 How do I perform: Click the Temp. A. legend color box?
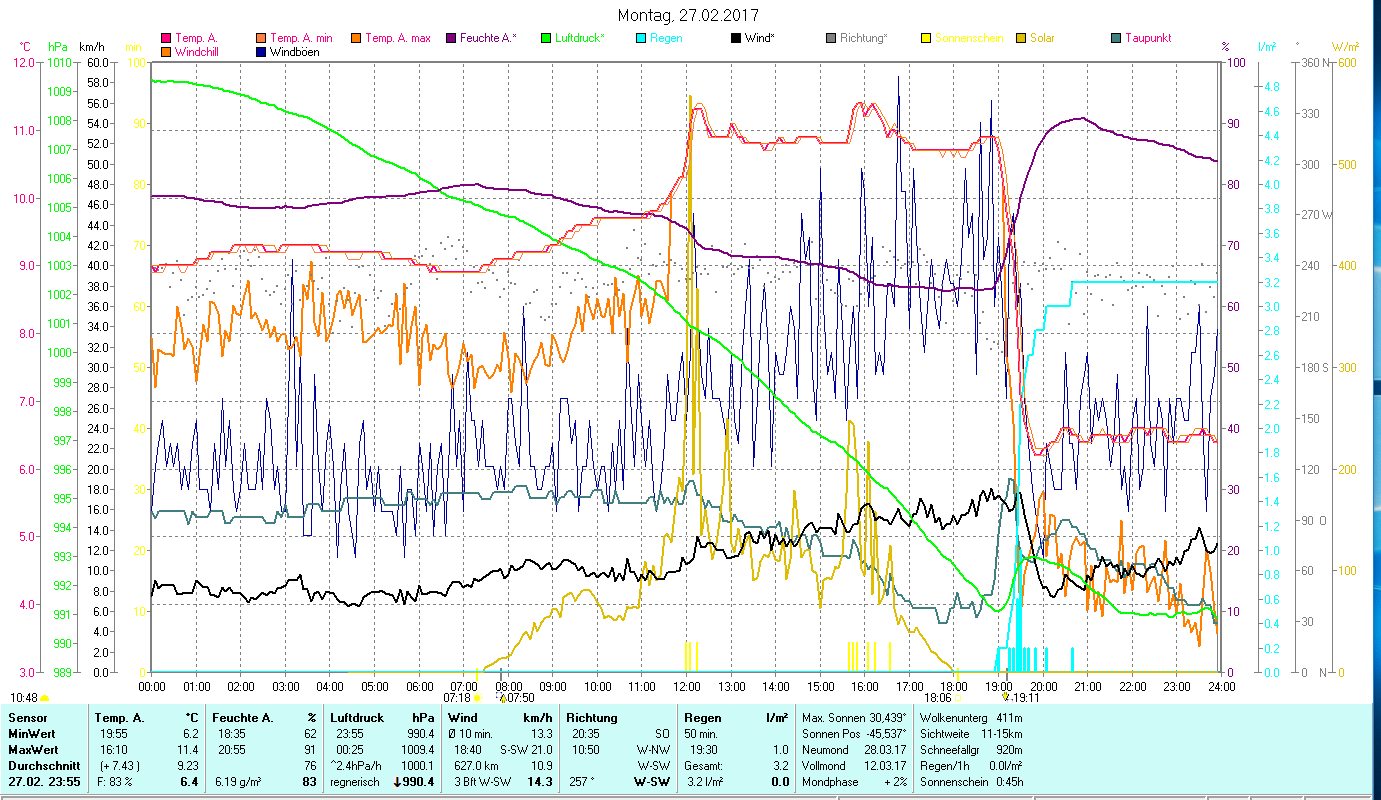click(166, 39)
